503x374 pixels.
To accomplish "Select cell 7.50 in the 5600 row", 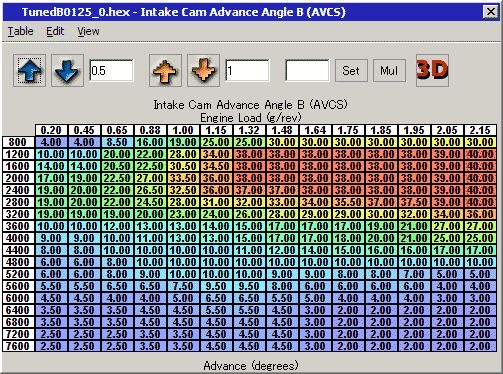I will pos(183,286).
